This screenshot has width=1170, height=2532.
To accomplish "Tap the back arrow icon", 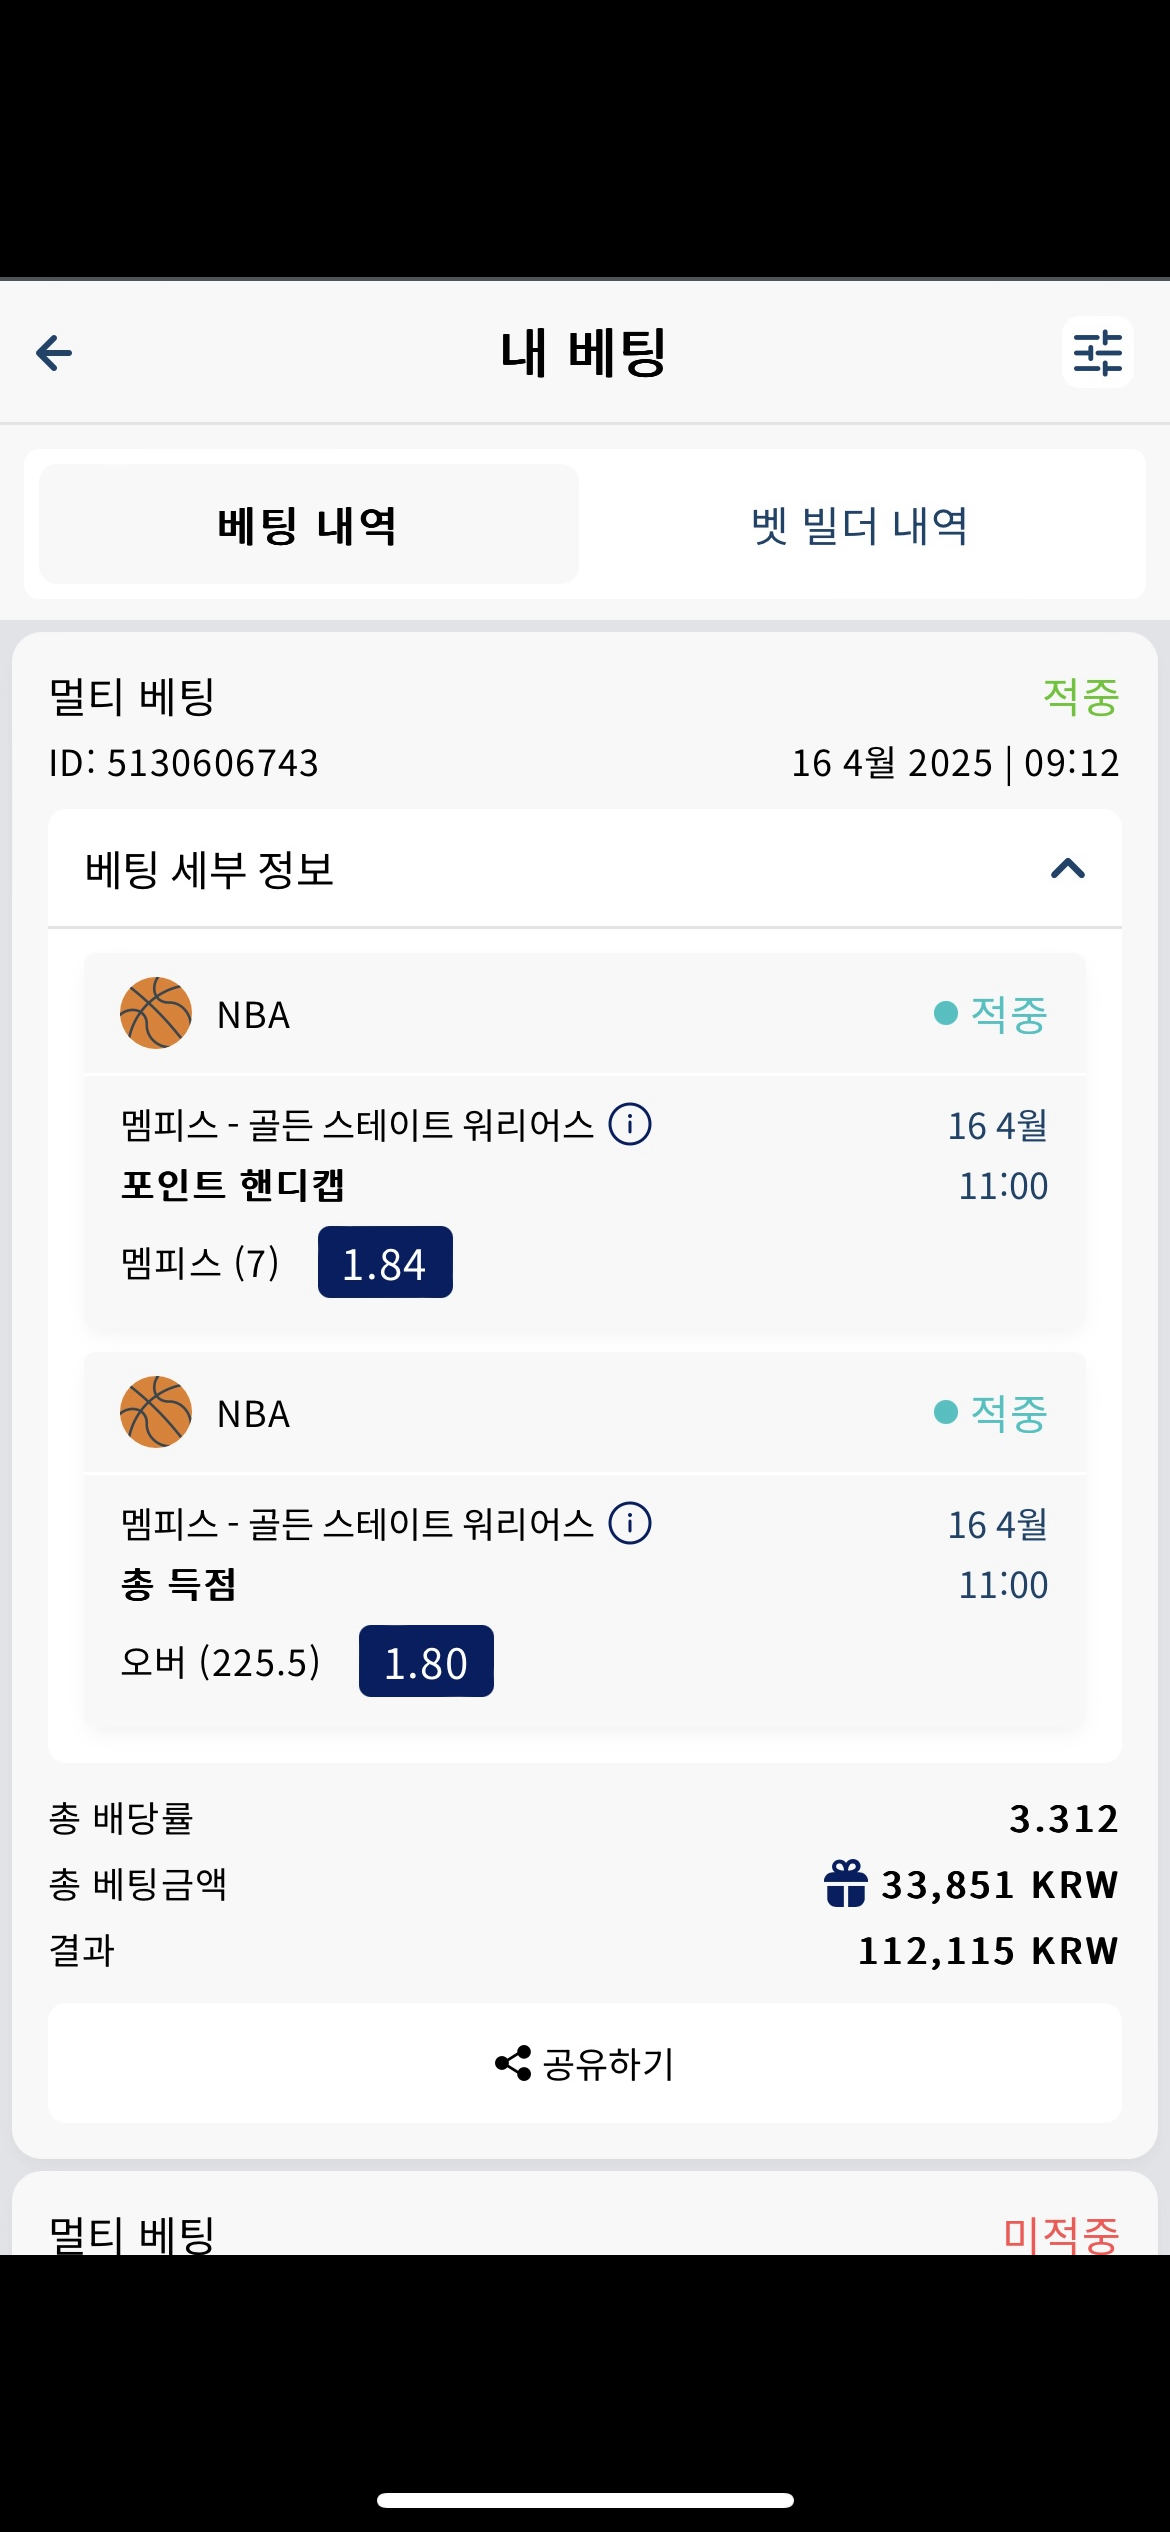I will pos(54,352).
